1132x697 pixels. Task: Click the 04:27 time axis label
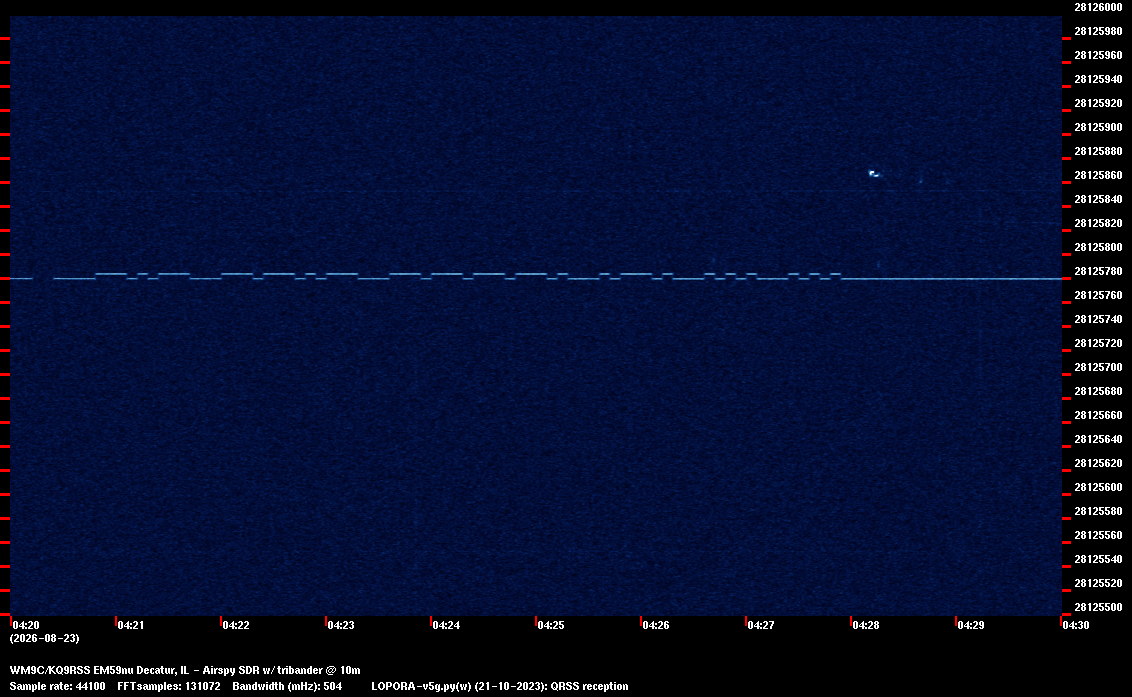point(761,625)
